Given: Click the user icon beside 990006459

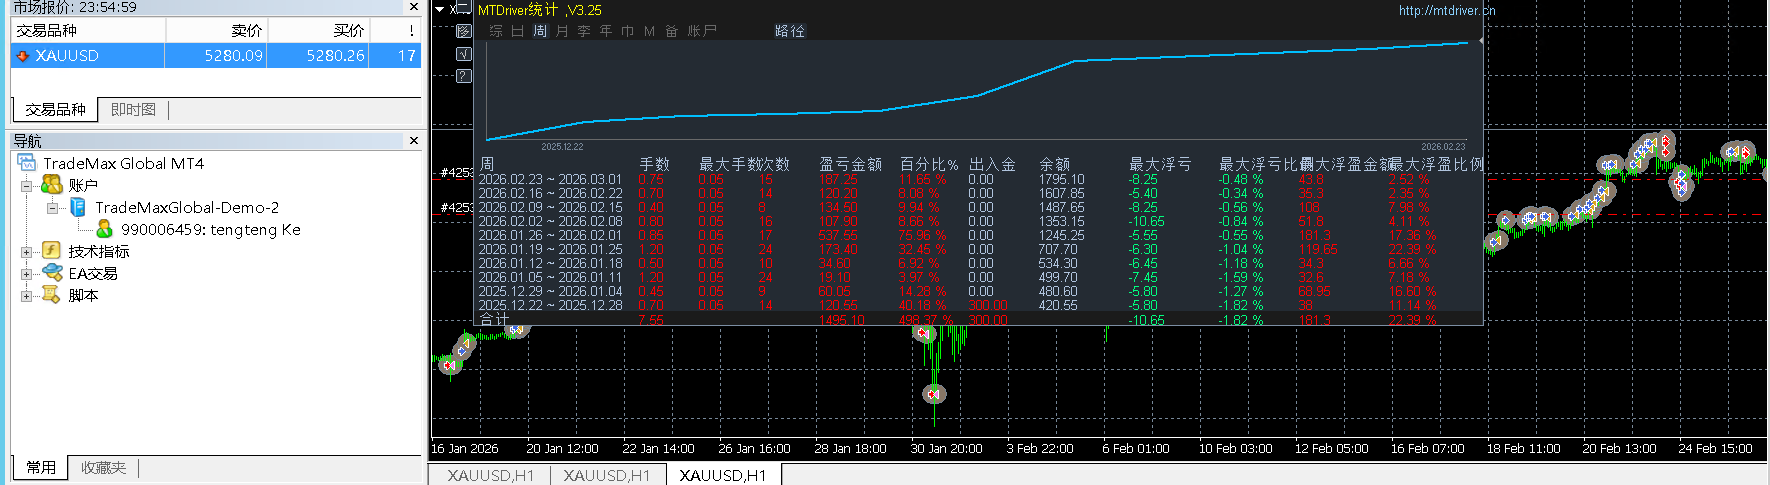Looking at the screenshot, I should click(104, 229).
